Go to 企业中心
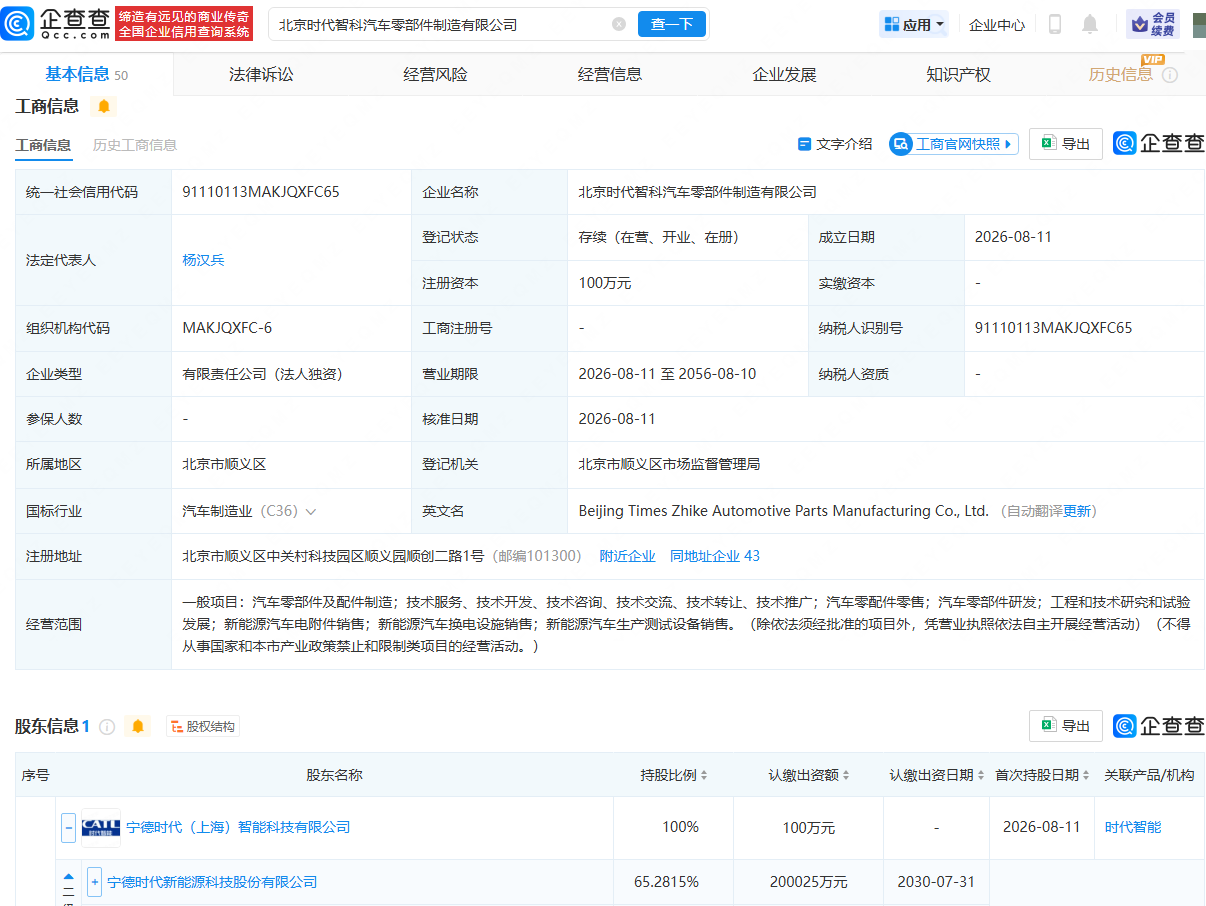The width and height of the screenshot is (1206, 906). click(x=997, y=25)
